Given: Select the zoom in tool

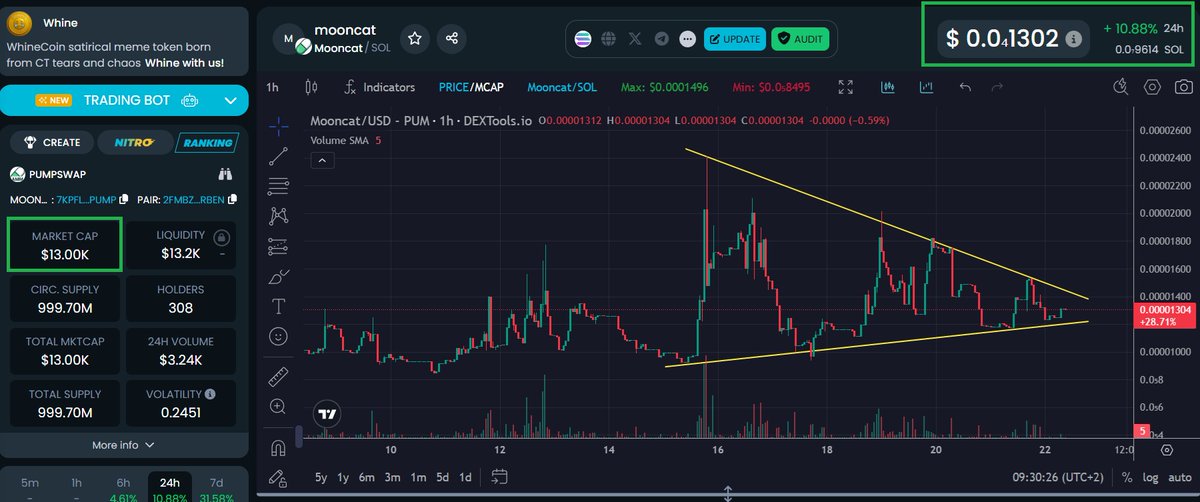Looking at the screenshot, I should (279, 406).
